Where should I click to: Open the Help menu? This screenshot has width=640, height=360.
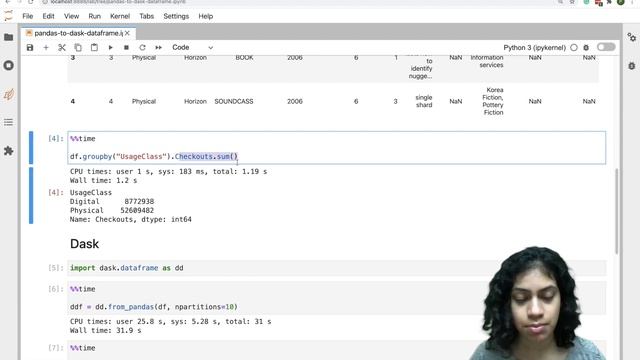(205, 16)
